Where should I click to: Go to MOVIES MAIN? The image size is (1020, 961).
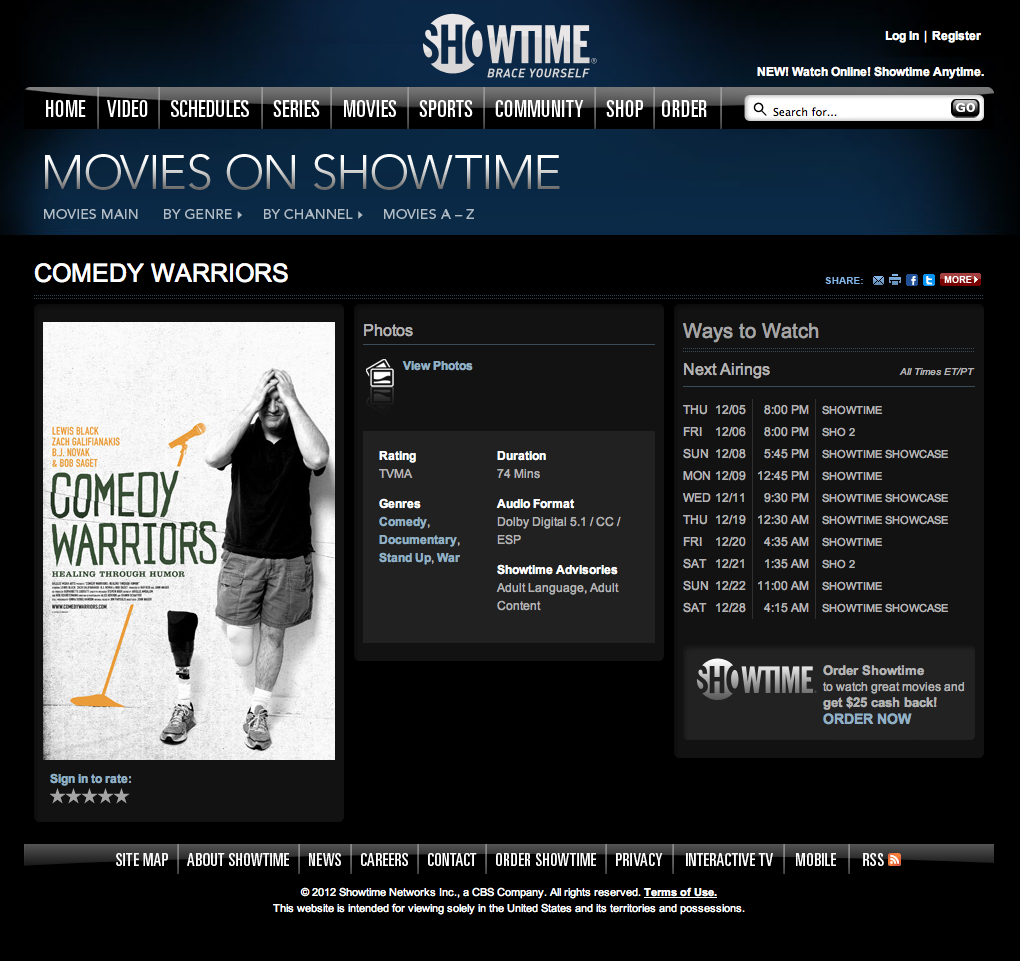point(90,214)
